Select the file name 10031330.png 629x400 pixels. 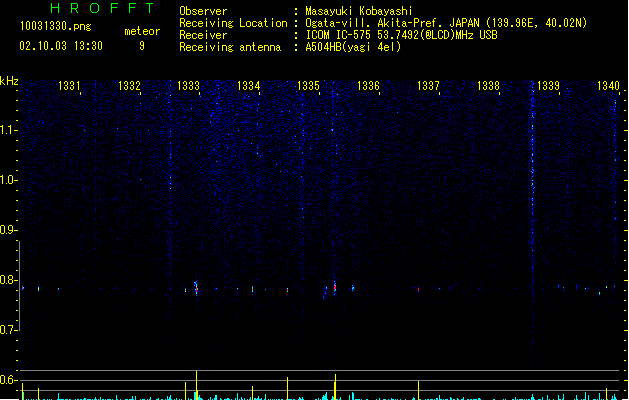(x=55, y=26)
